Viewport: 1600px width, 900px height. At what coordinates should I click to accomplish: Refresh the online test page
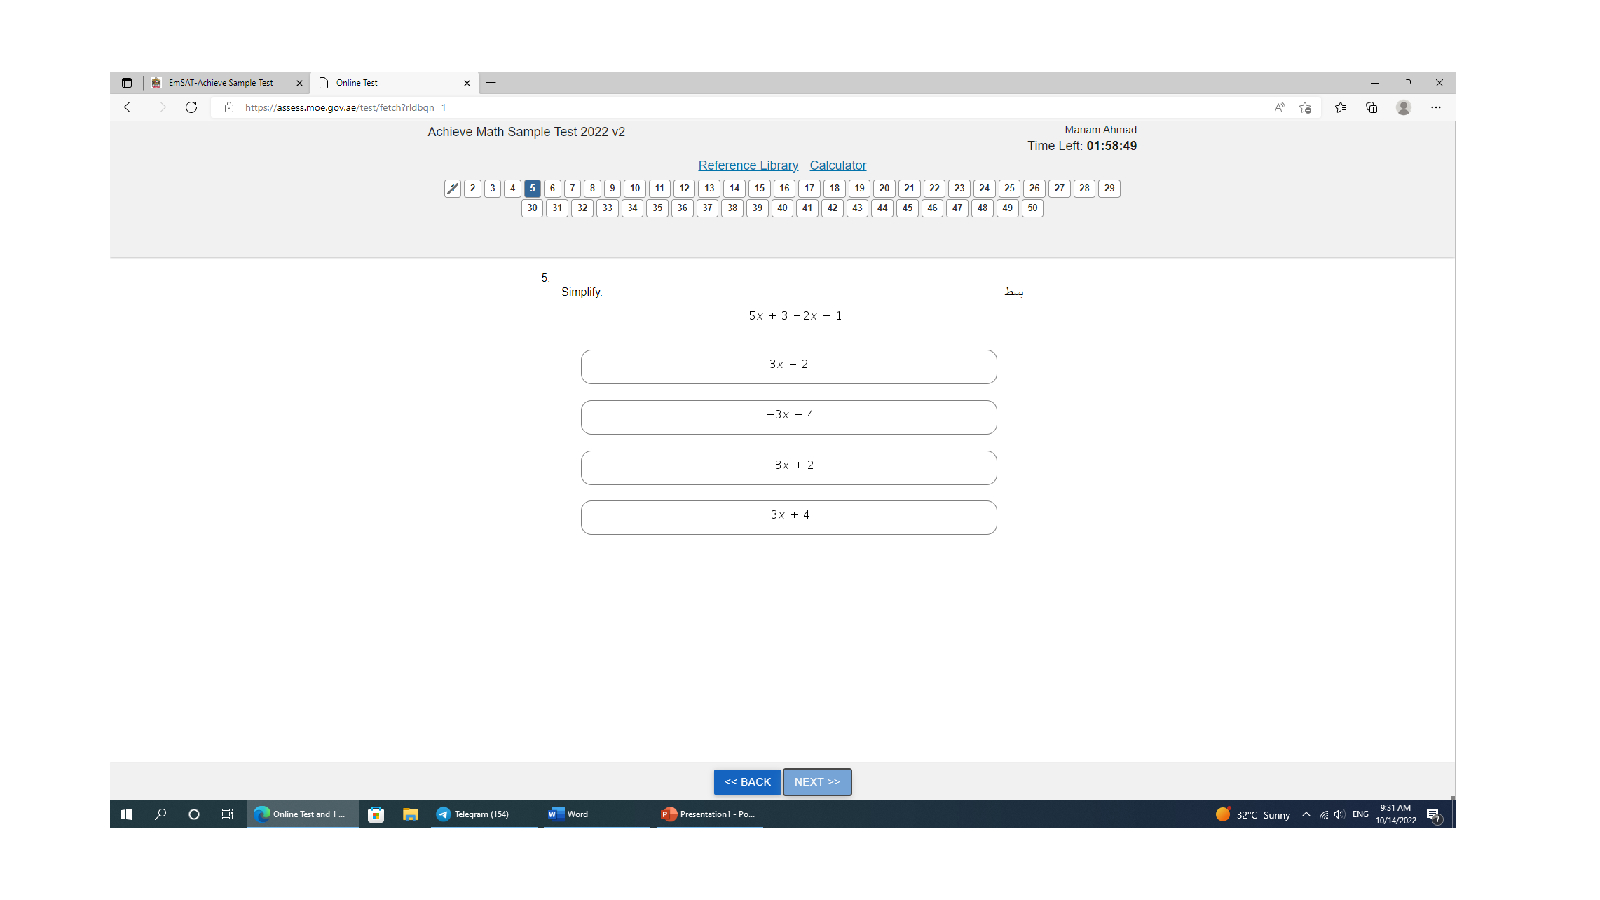click(x=191, y=107)
